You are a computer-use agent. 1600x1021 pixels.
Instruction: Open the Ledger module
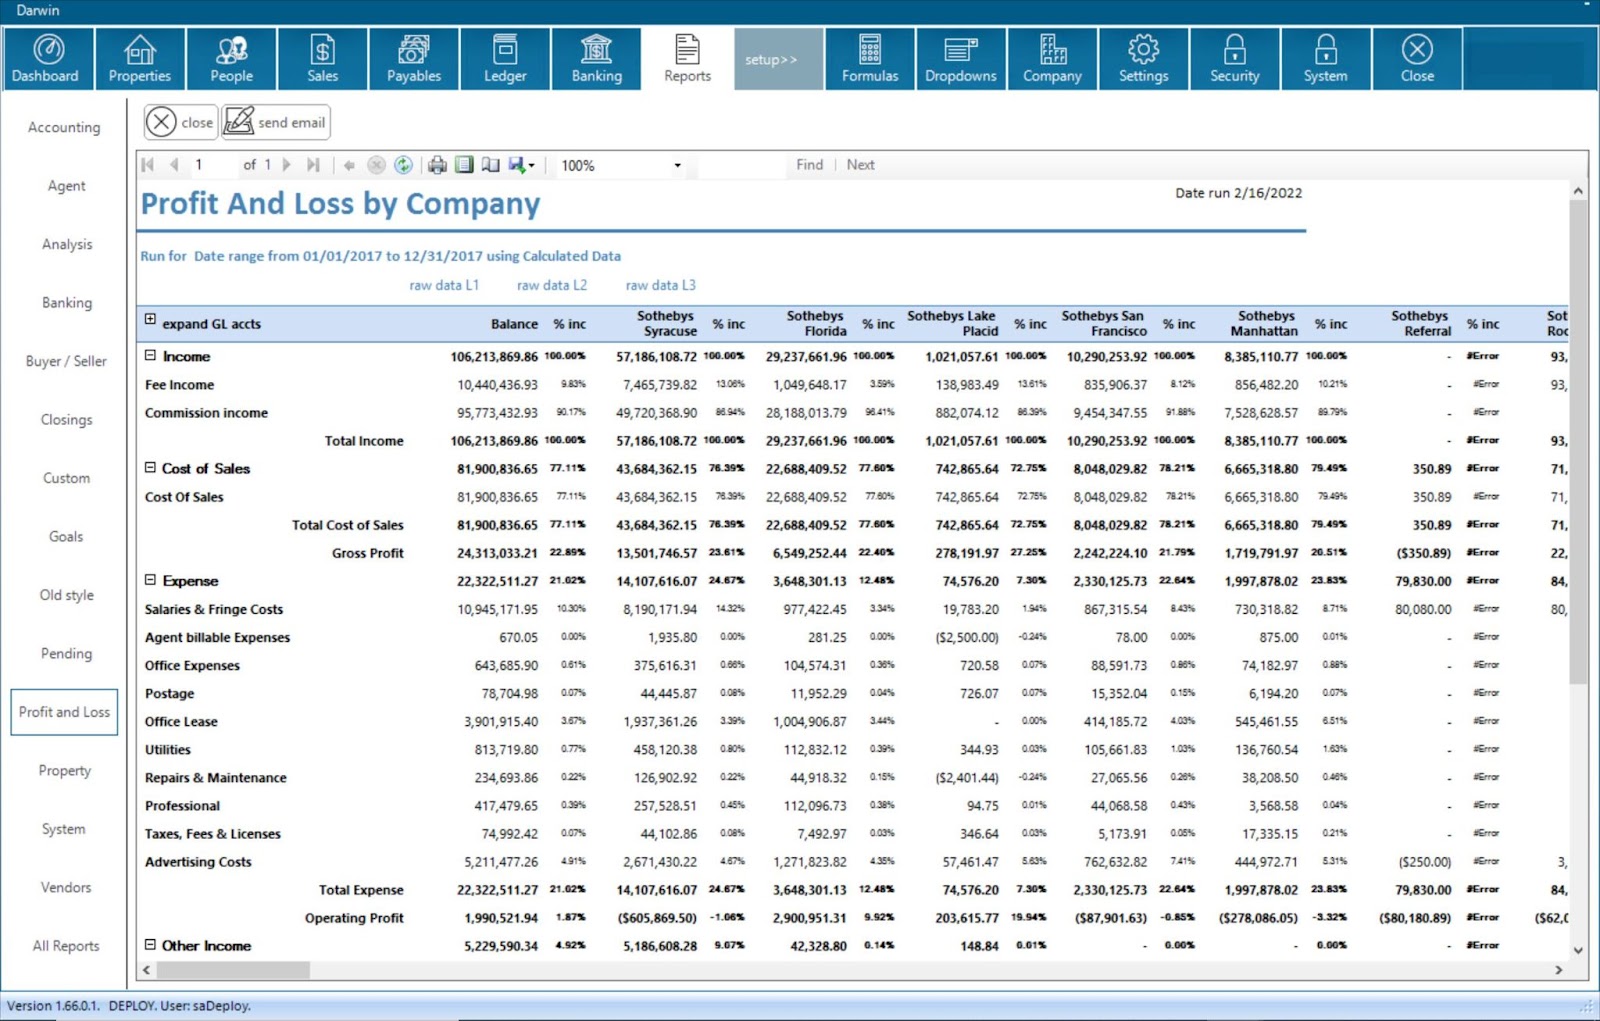click(x=505, y=59)
